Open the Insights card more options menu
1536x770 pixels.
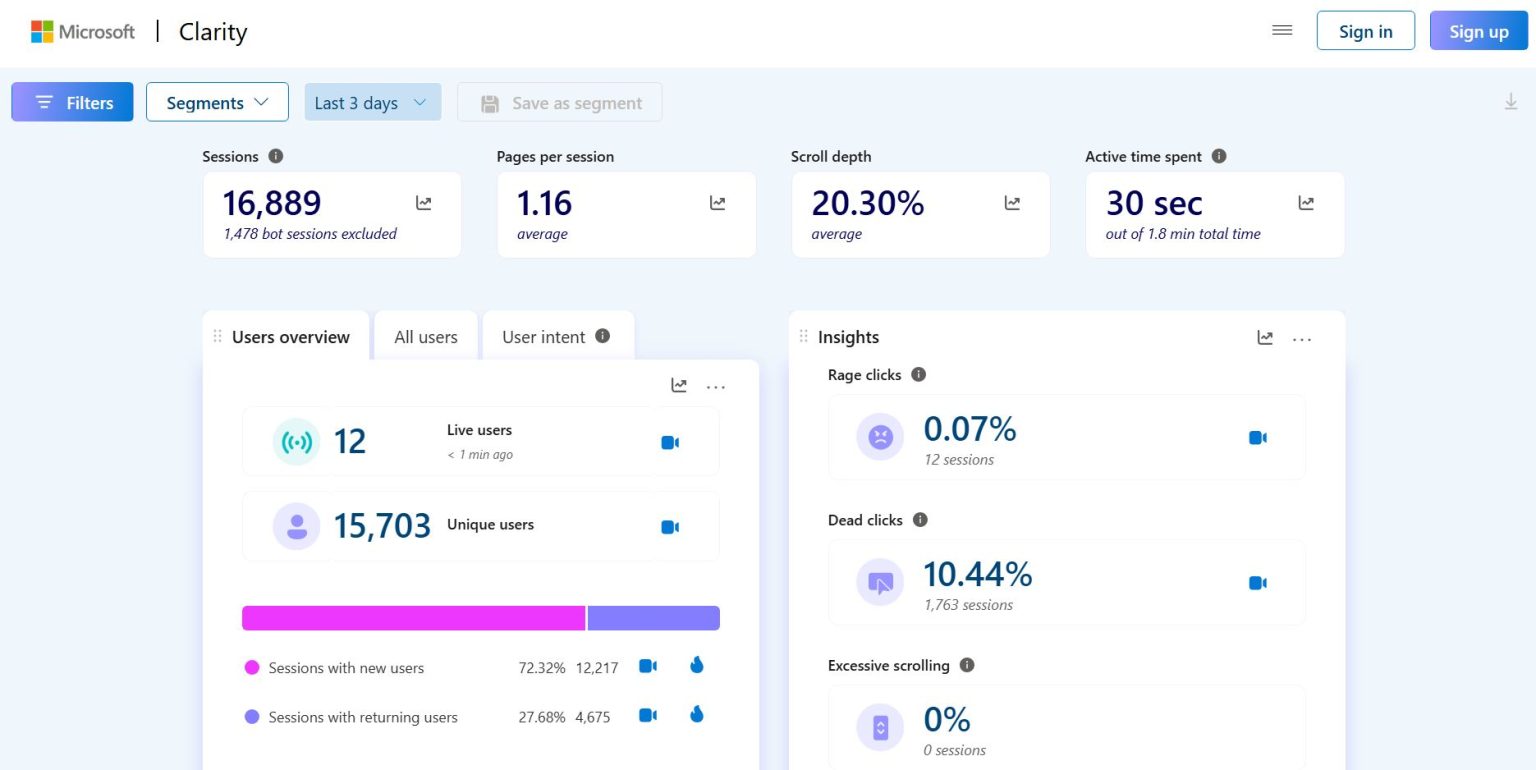pyautogui.click(x=1301, y=339)
